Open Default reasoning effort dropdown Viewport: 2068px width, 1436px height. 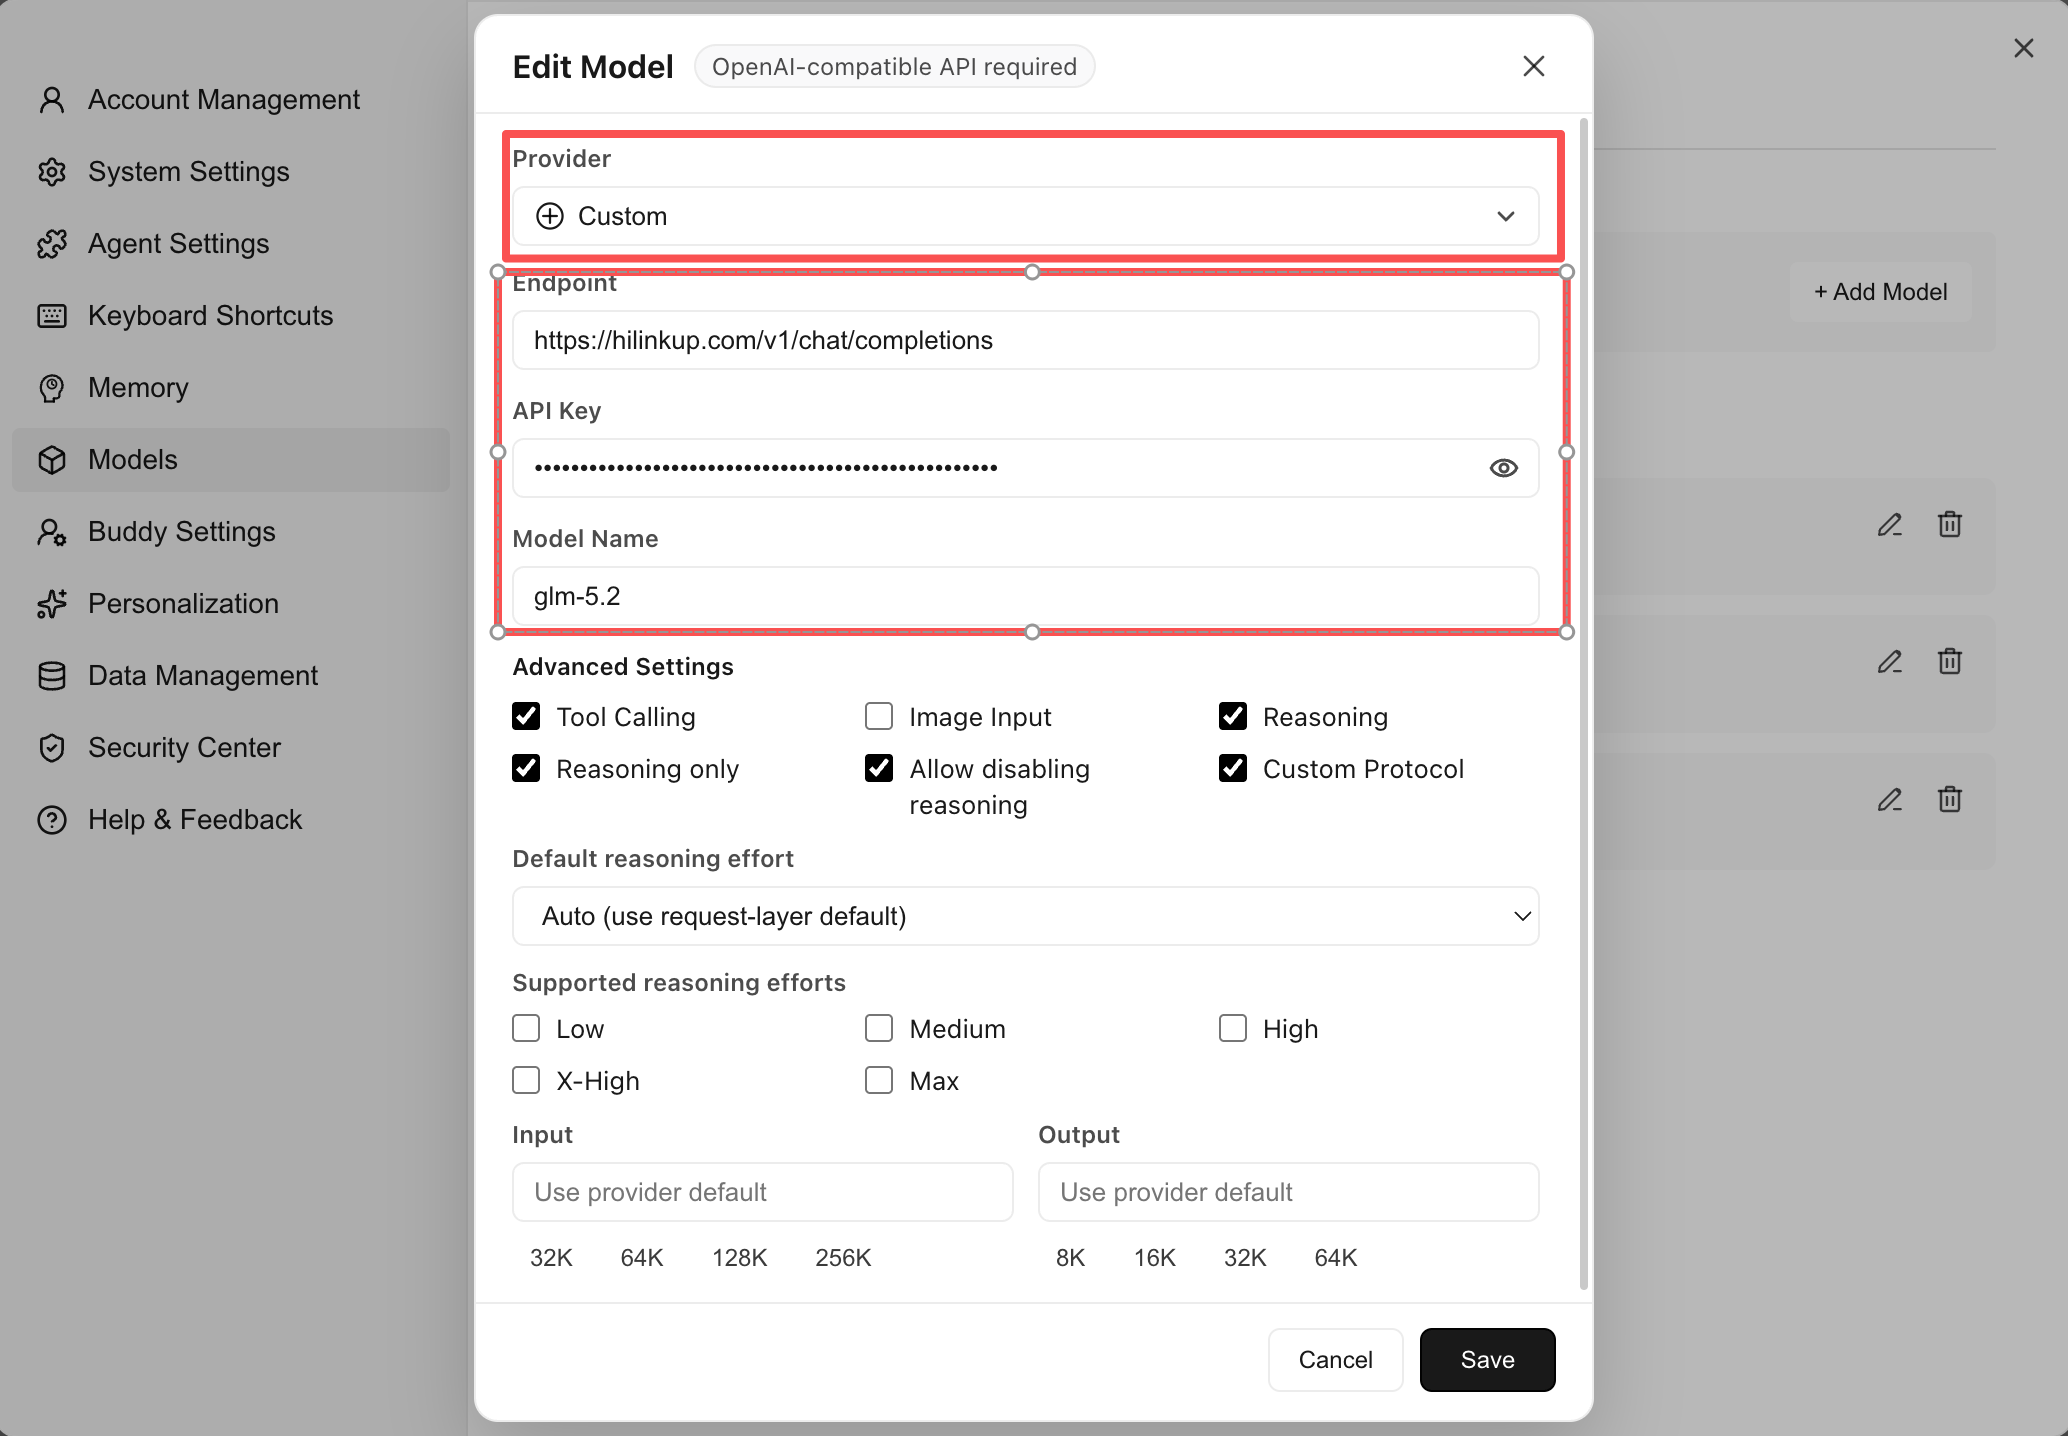[x=1025, y=916]
